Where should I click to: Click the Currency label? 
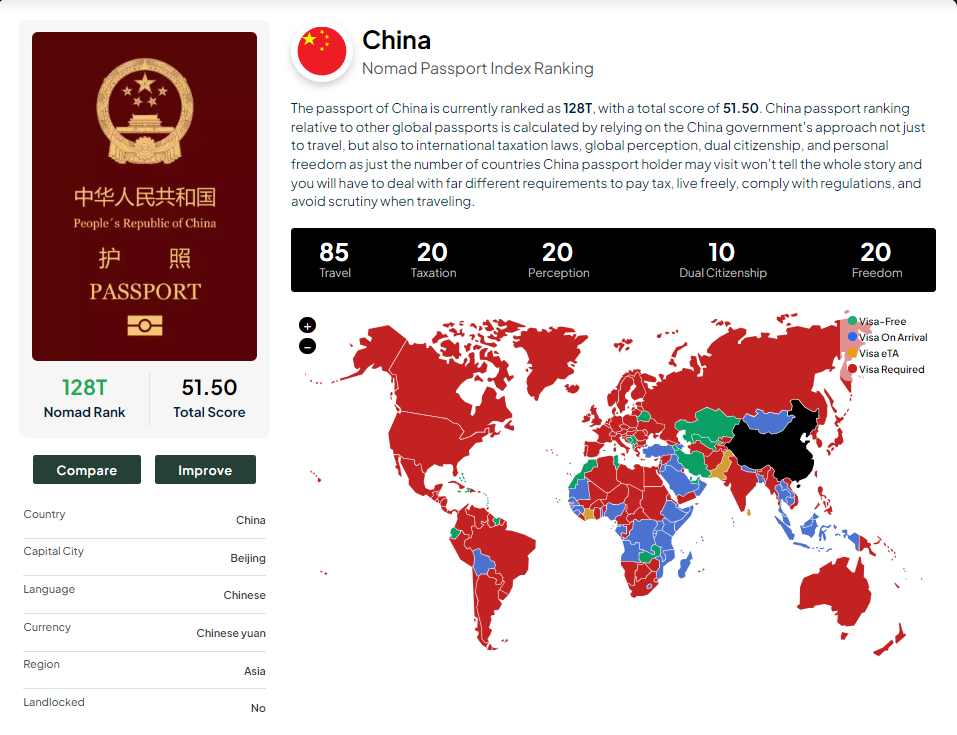click(x=47, y=627)
